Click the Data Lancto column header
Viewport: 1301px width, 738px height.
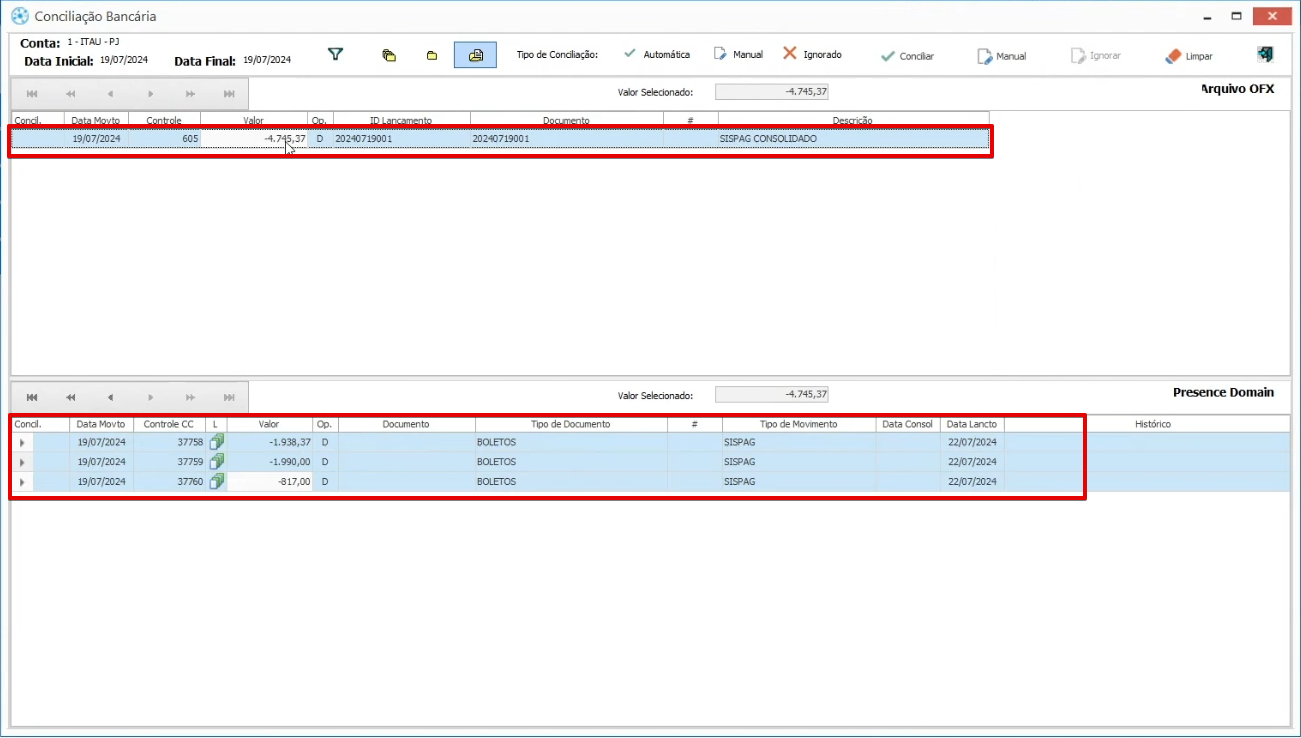pyautogui.click(x=972, y=424)
